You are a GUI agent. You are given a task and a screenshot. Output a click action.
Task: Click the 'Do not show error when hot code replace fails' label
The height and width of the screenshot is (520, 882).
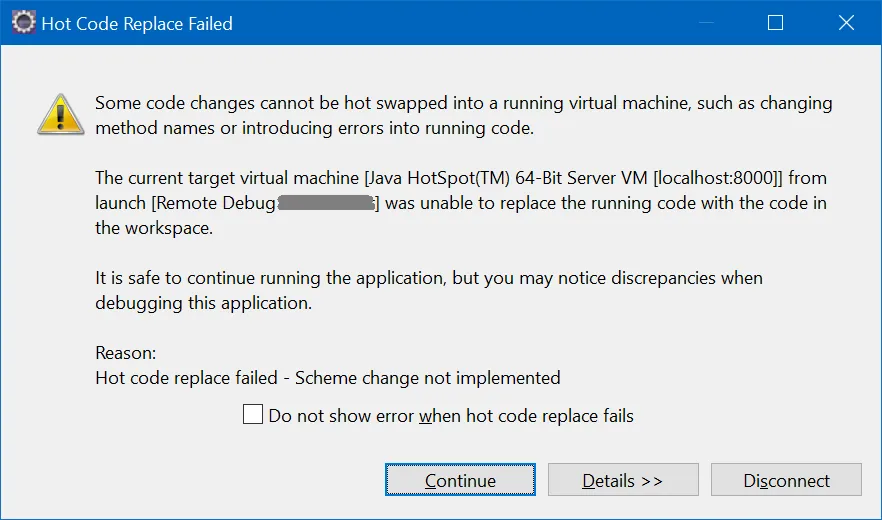450,415
